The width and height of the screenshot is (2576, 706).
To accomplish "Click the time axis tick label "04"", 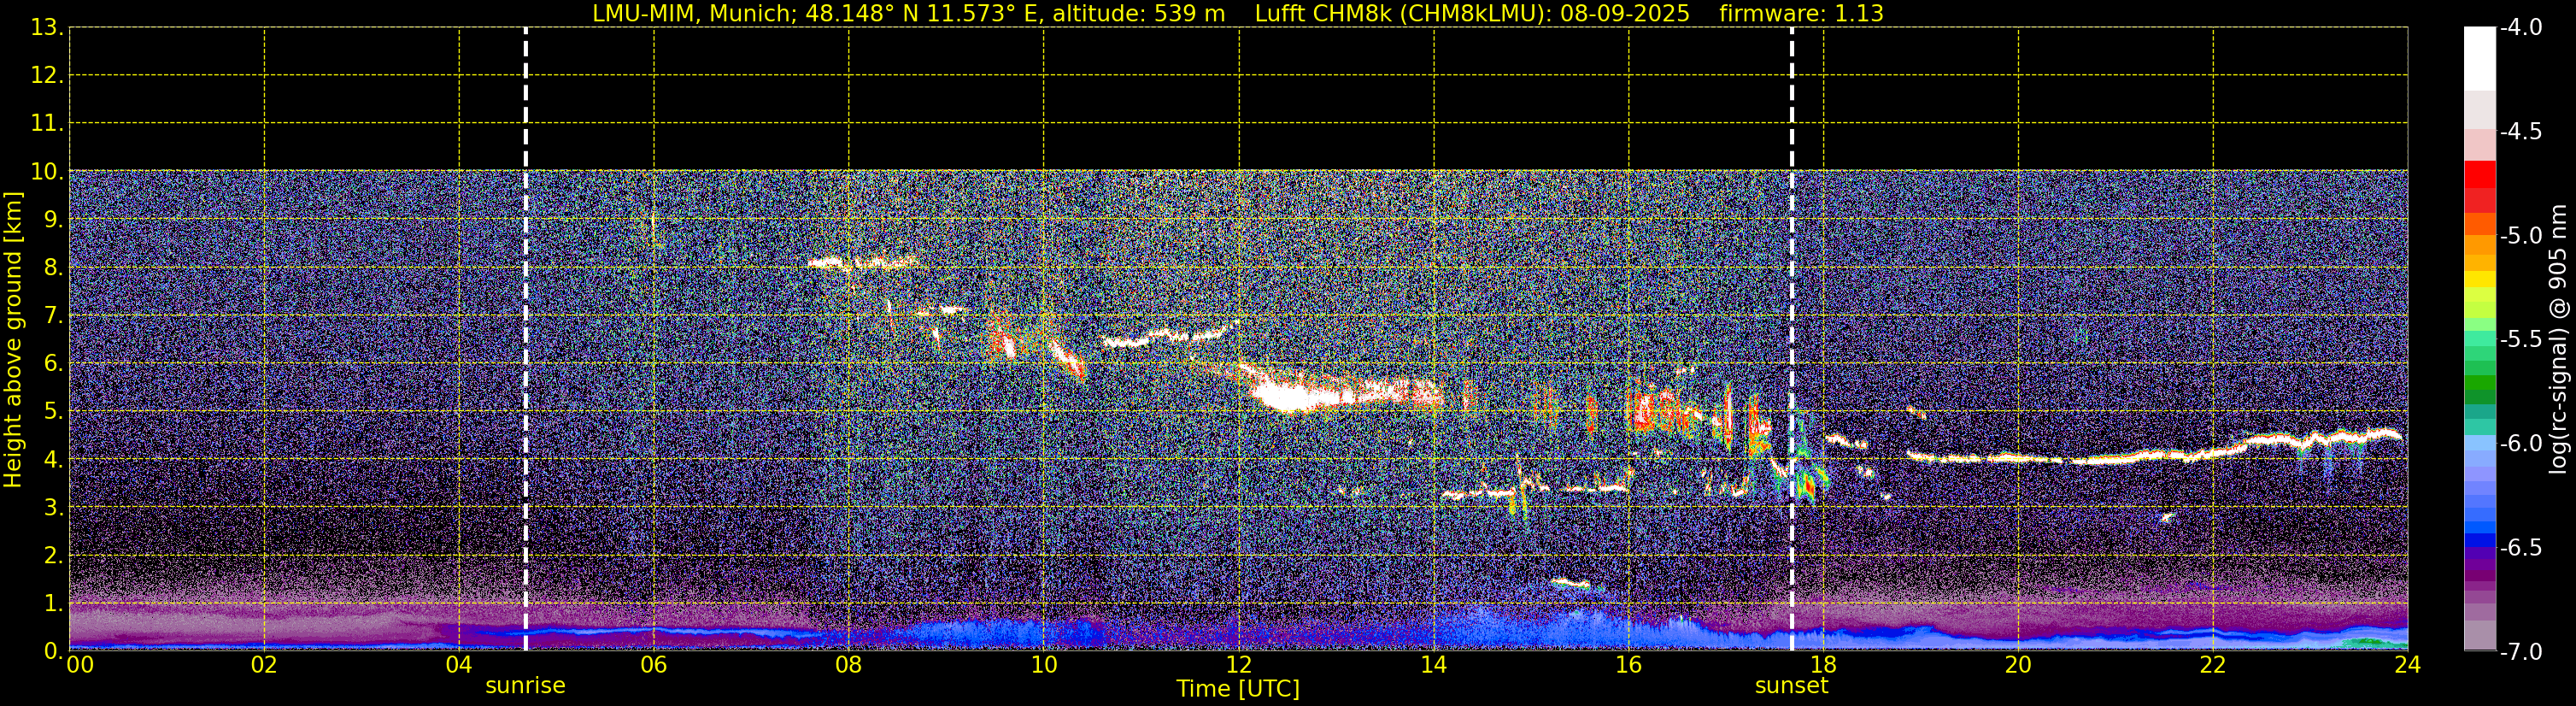I will pos(459,665).
